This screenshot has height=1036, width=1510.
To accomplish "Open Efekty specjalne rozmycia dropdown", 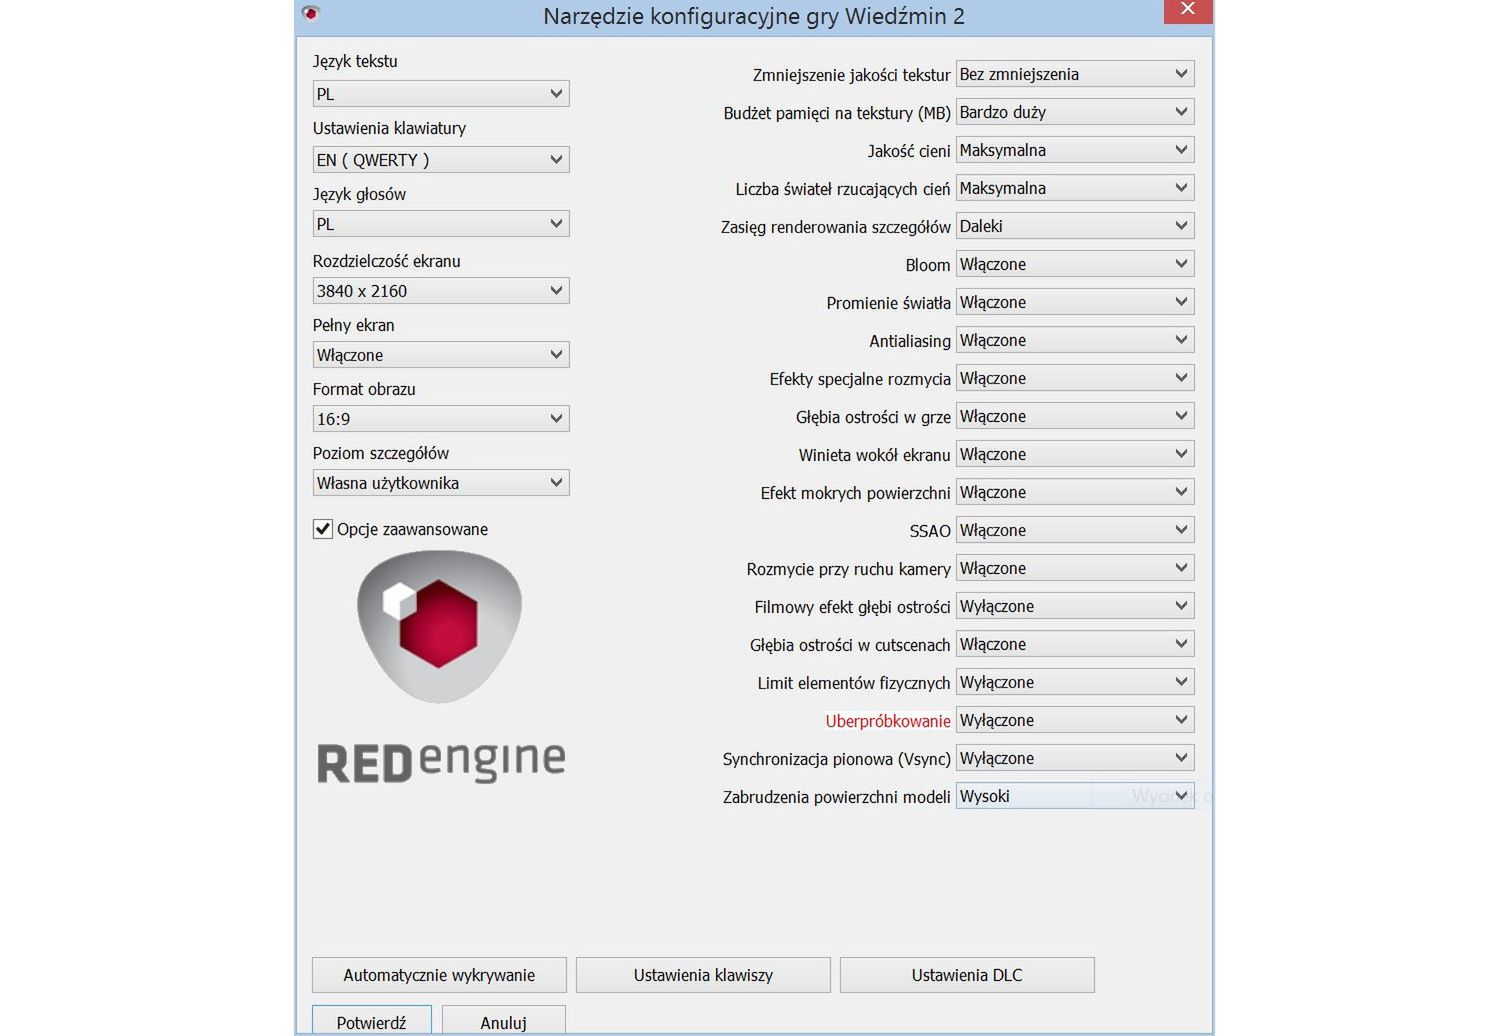I will coord(1075,378).
